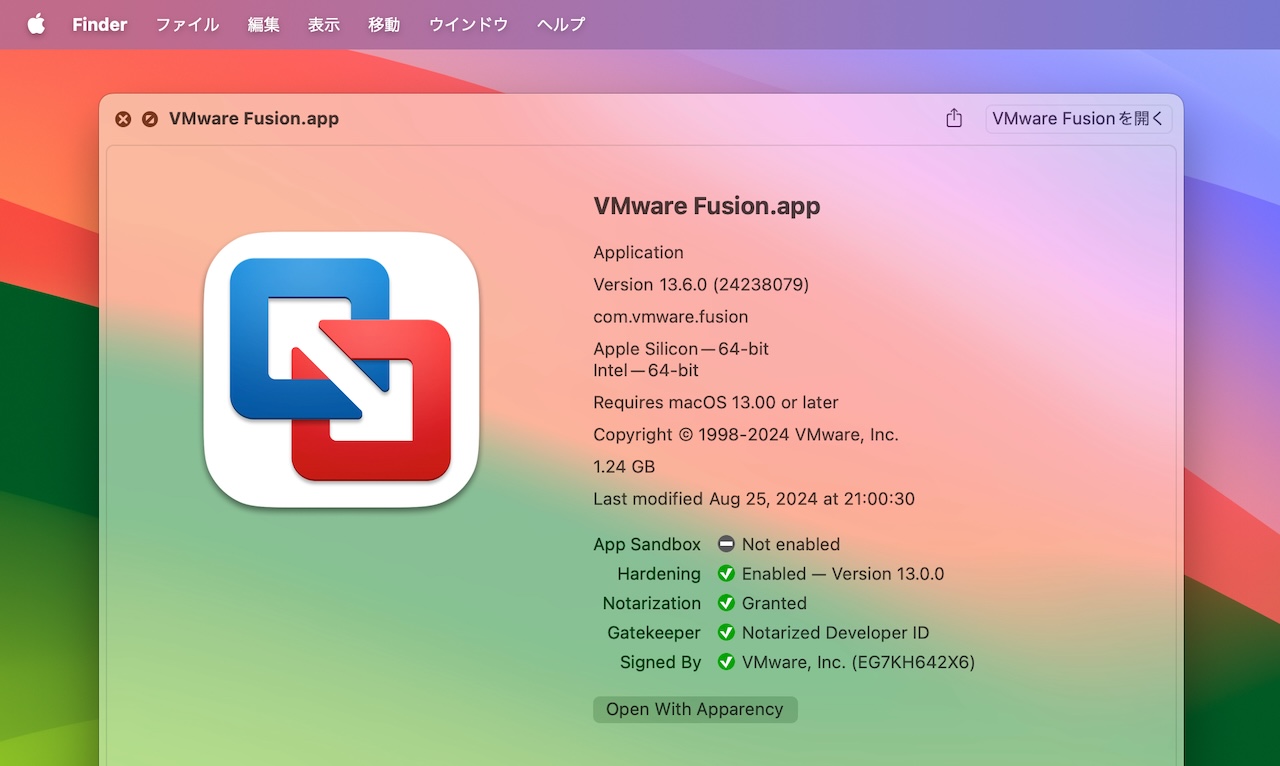Click the green checkmark beside Signed By
The image size is (1280, 766).
pos(726,662)
